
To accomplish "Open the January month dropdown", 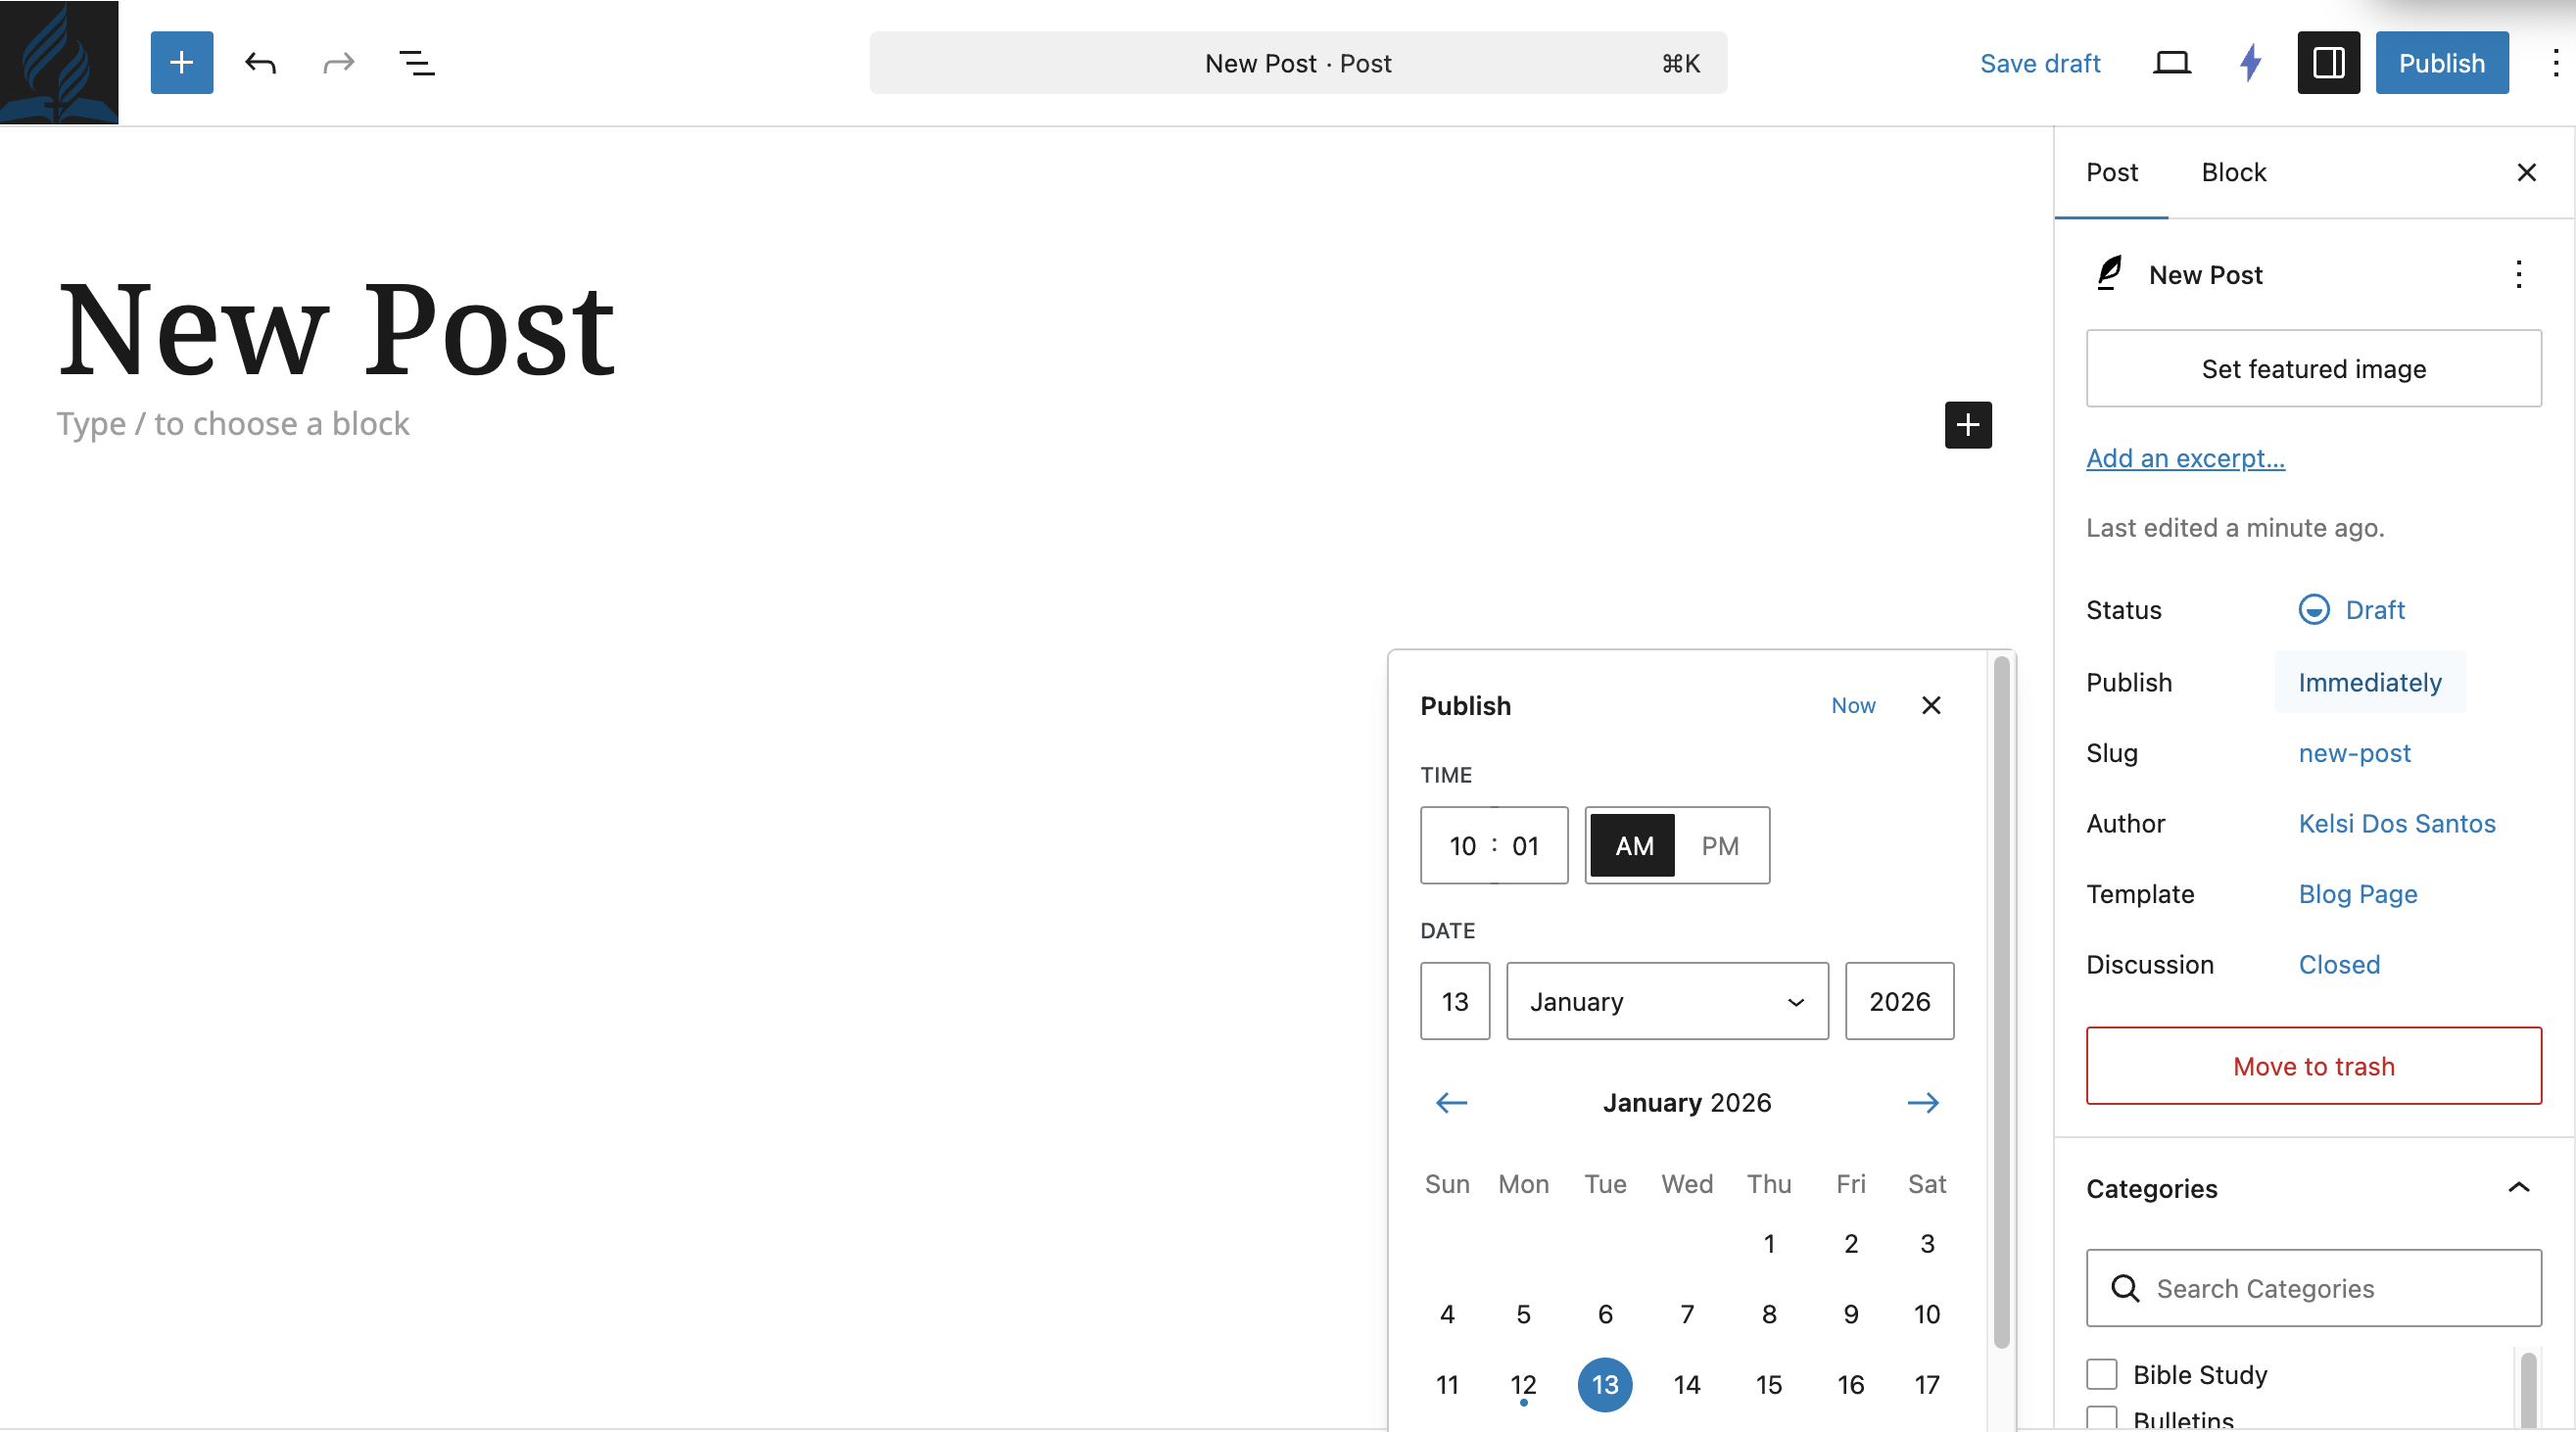I will [x=1666, y=1001].
